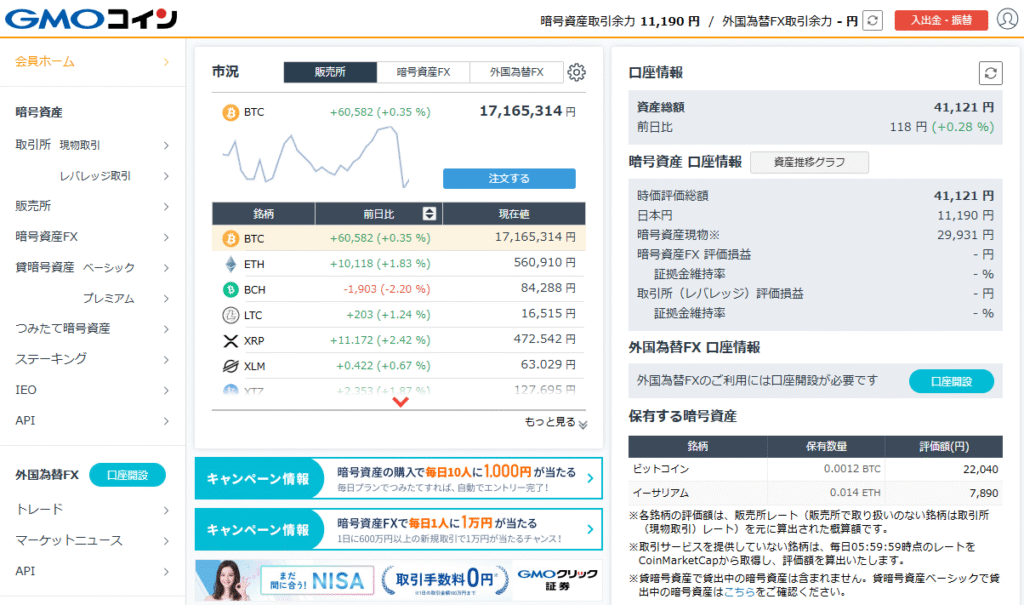Image resolution: width=1024 pixels, height=605 pixels.
Task: Click the Ethereum icon in price table
Action: (230, 264)
